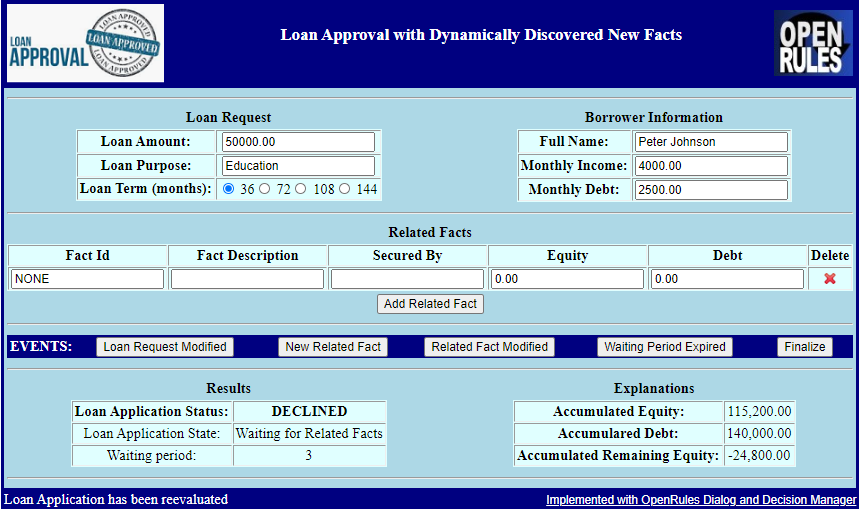Focus the Fact Description input in row

pyautogui.click(x=247, y=279)
